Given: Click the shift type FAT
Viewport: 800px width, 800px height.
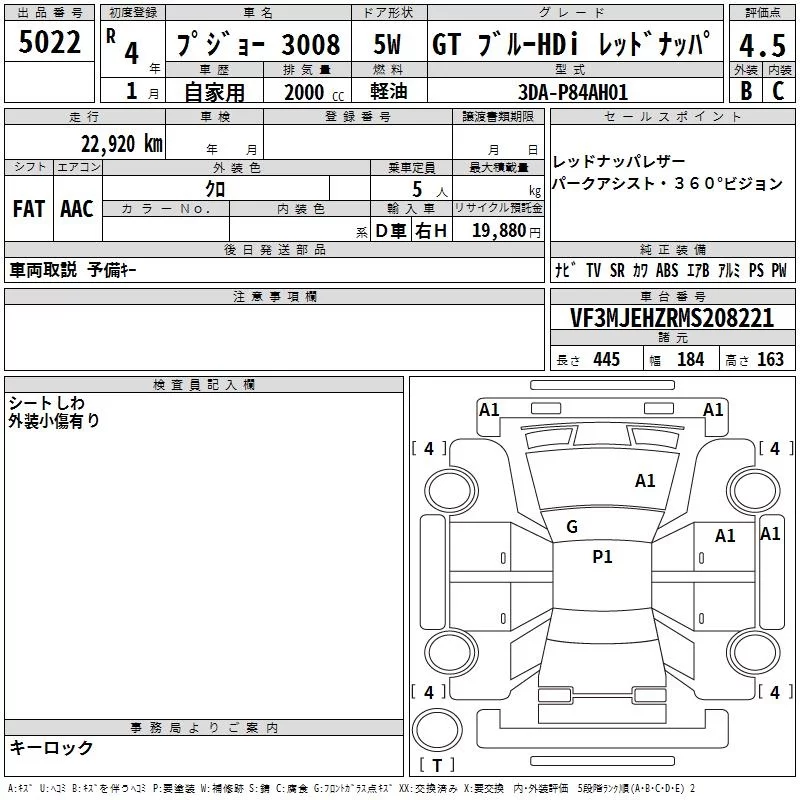Looking at the screenshot, I should pos(29,209).
